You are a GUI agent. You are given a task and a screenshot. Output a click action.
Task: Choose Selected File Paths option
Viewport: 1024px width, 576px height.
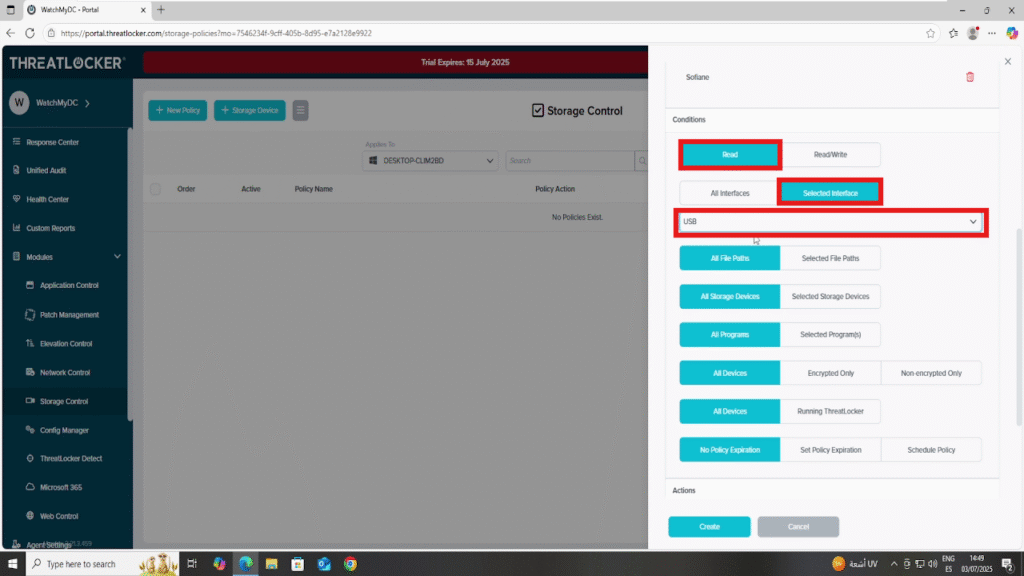tap(830, 259)
